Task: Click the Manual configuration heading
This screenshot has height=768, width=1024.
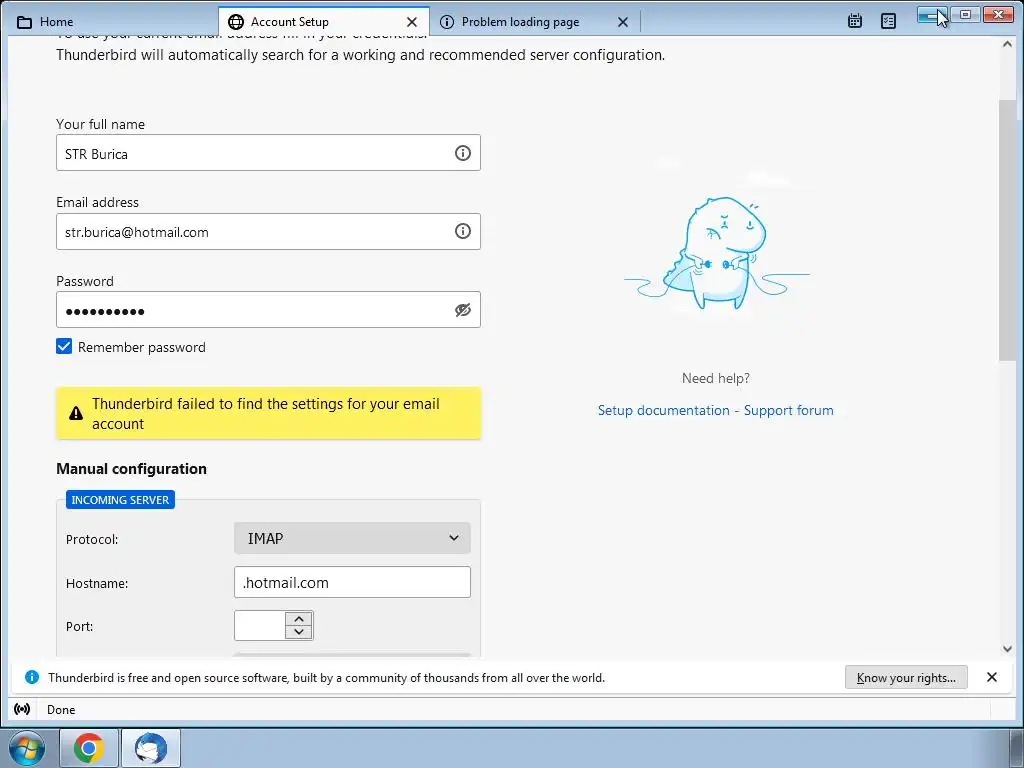Action: pos(131,468)
